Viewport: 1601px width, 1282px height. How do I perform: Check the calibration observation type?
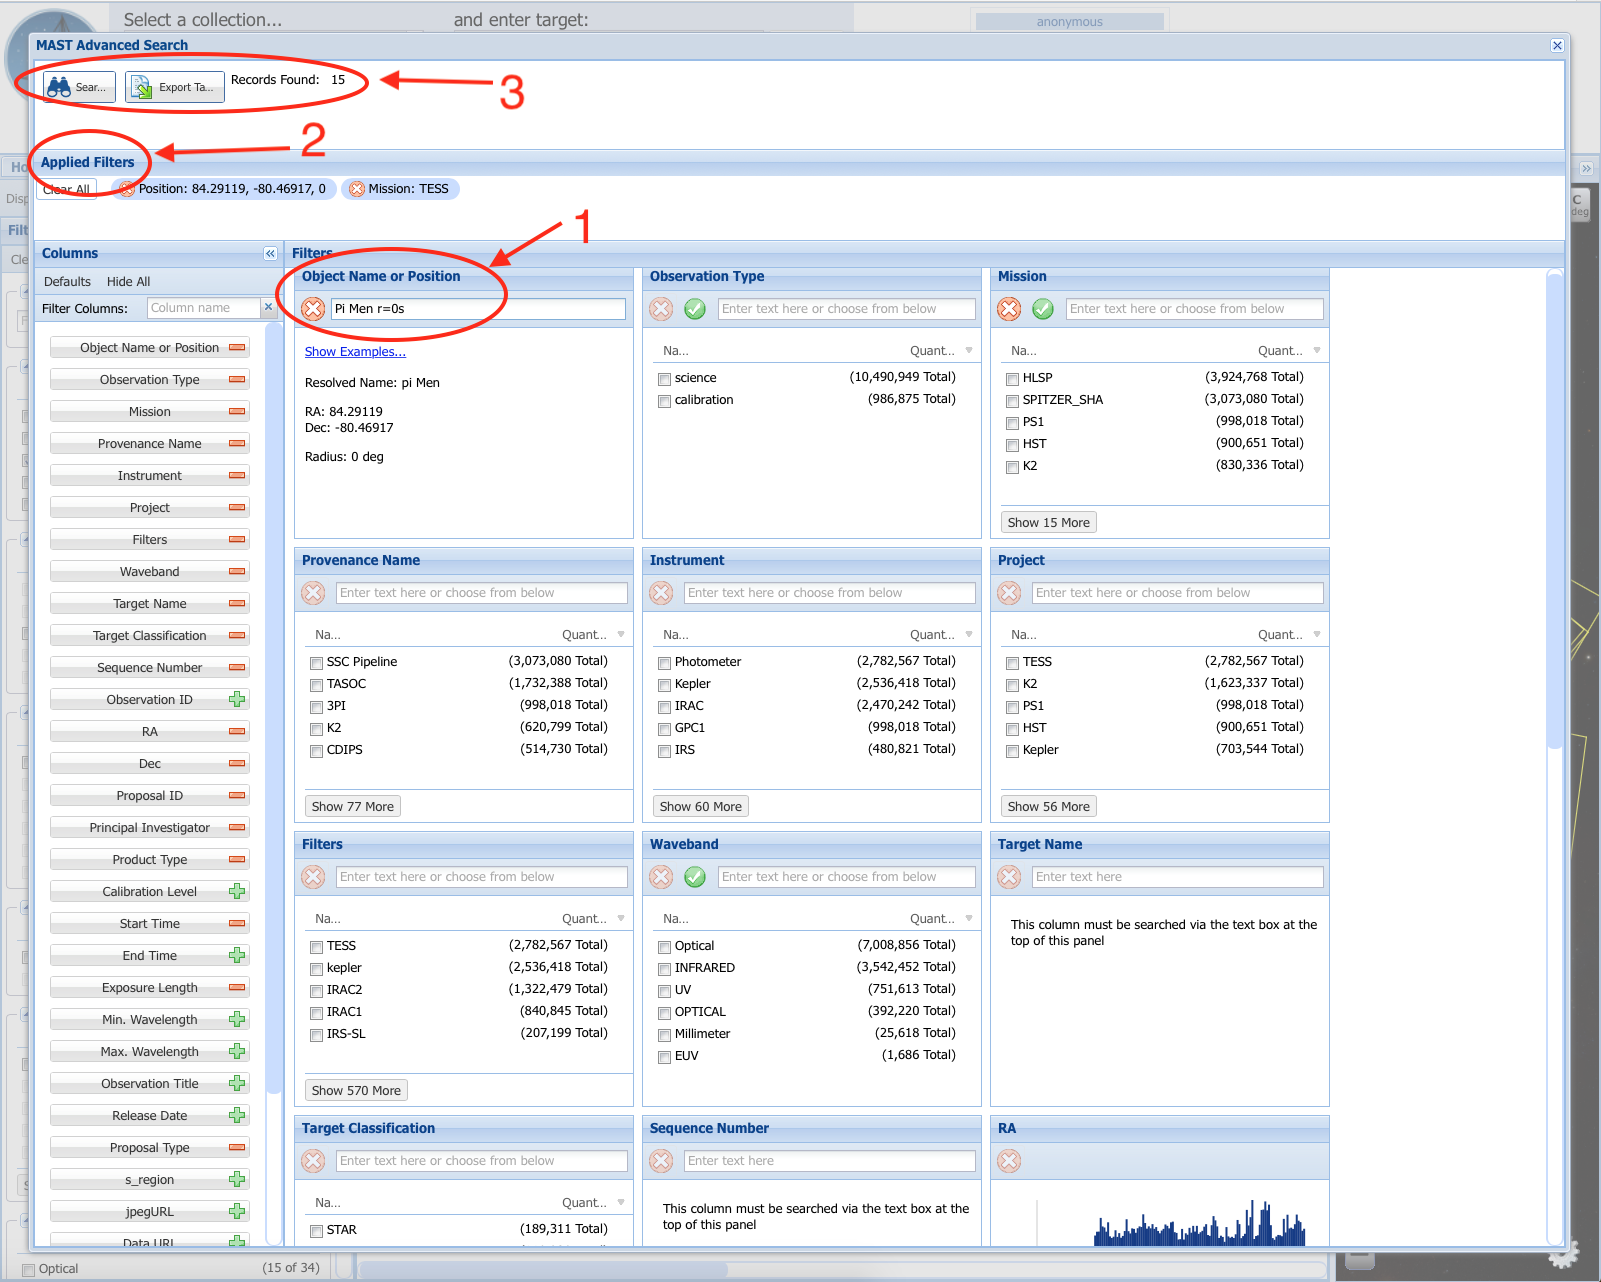point(664,401)
